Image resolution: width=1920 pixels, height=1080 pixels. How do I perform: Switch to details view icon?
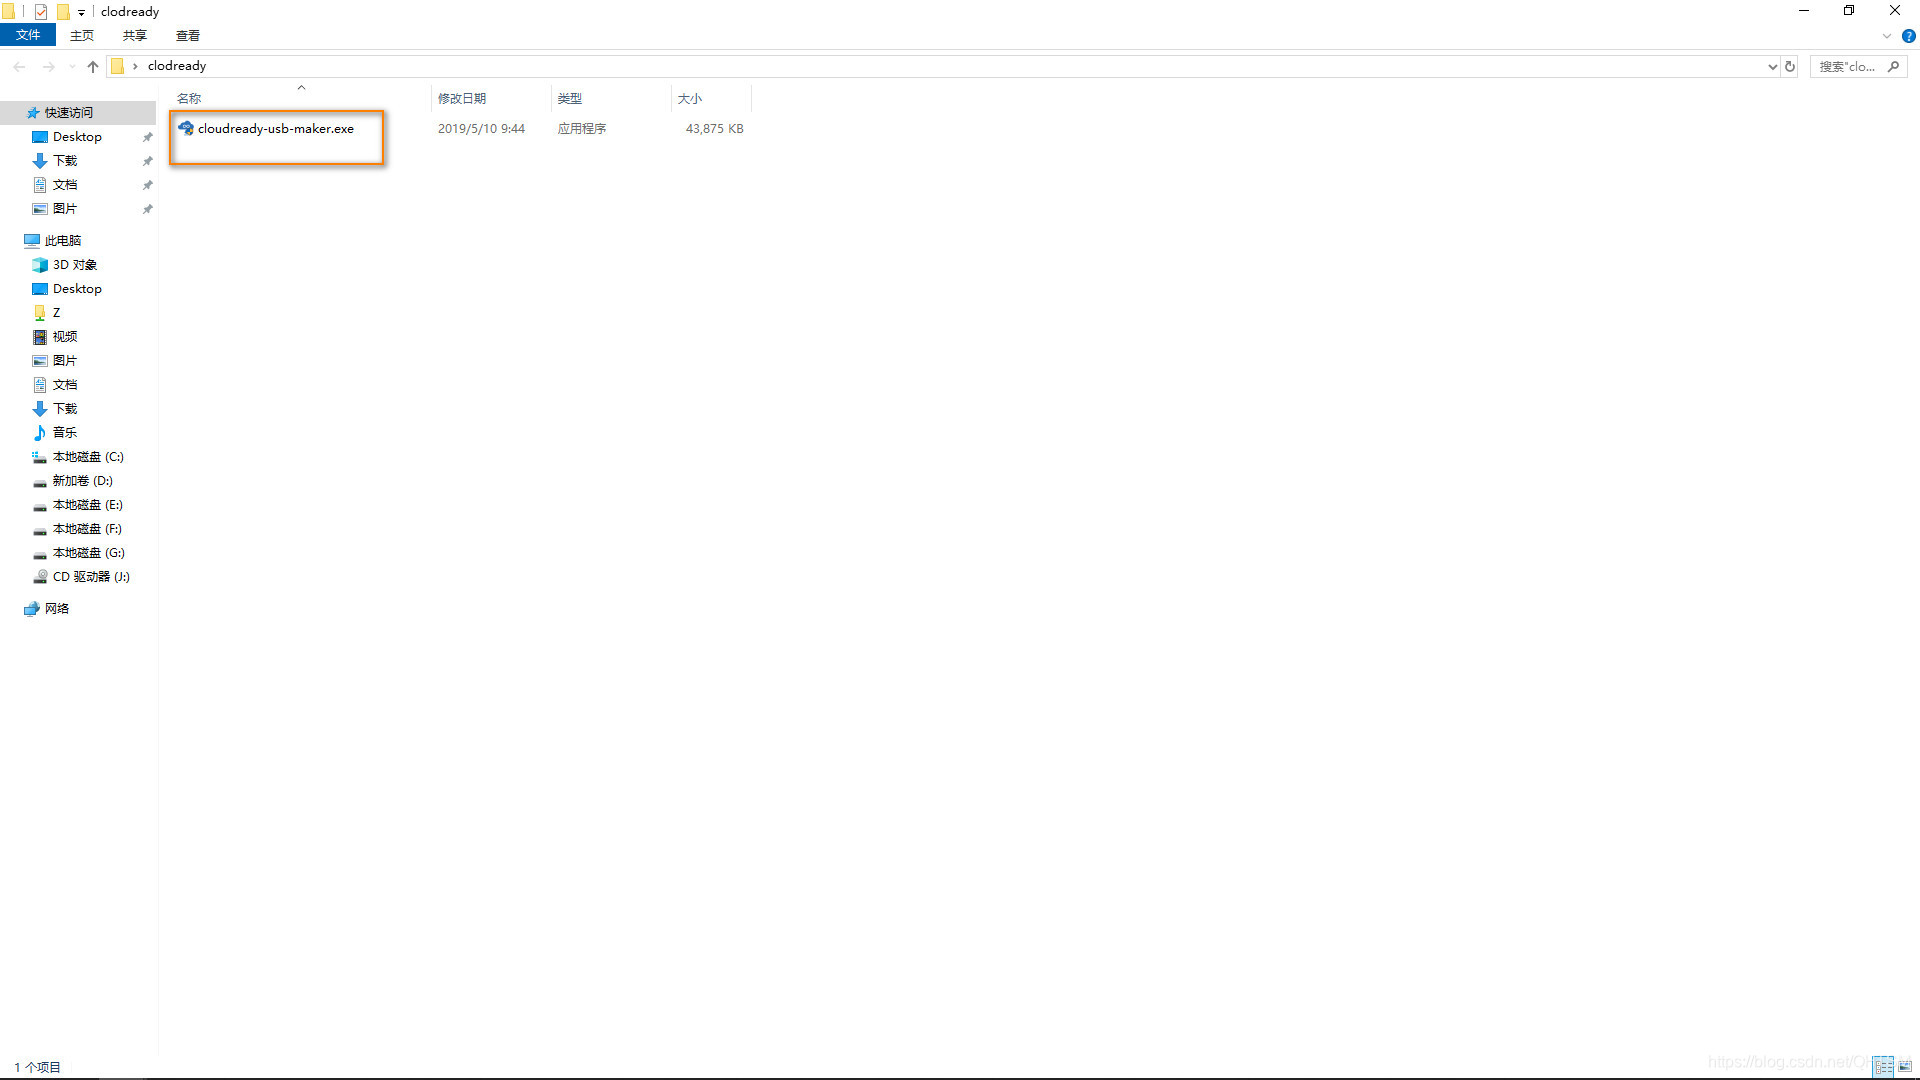pos(1883,1067)
